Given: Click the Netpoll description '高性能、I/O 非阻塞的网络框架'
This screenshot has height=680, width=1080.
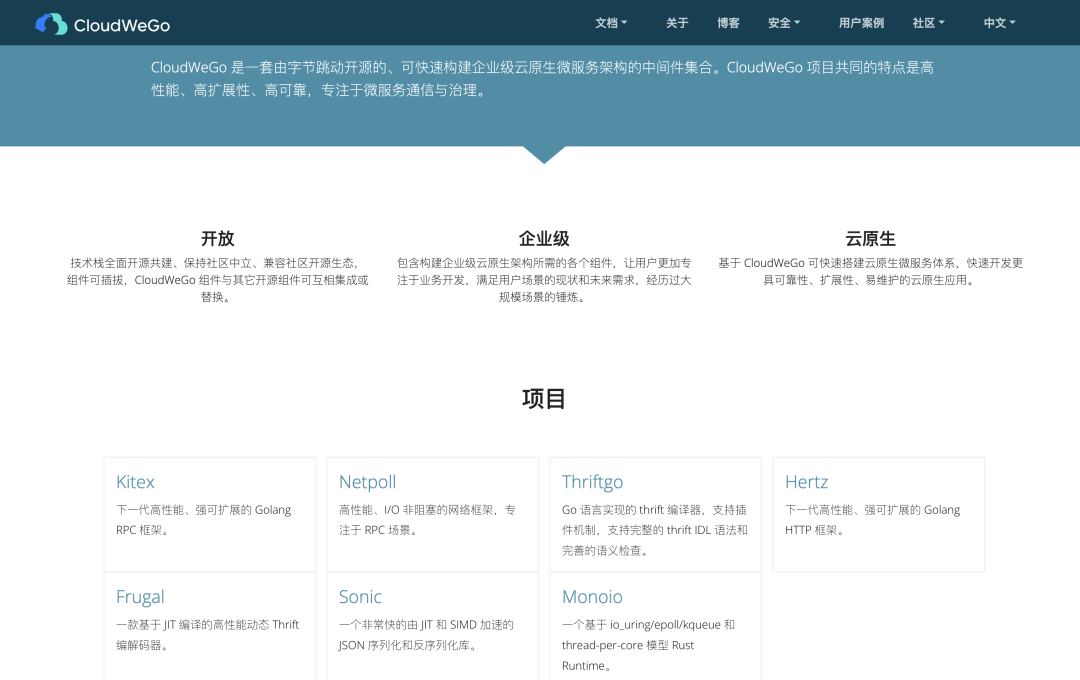Looking at the screenshot, I should (x=427, y=519).
